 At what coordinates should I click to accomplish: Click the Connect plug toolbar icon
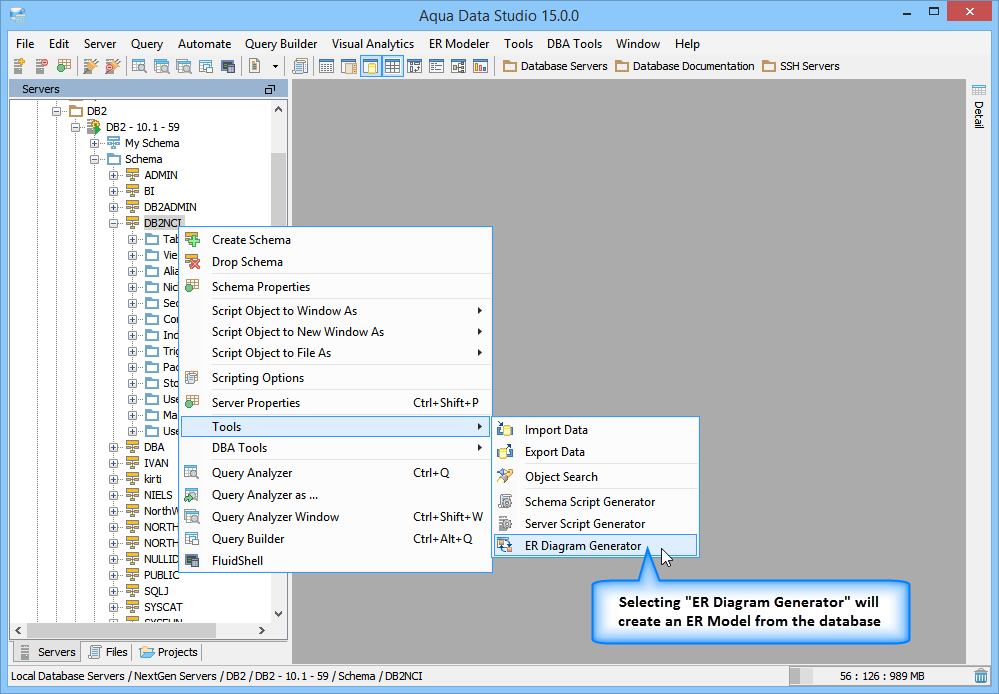pyautogui.click(x=91, y=66)
